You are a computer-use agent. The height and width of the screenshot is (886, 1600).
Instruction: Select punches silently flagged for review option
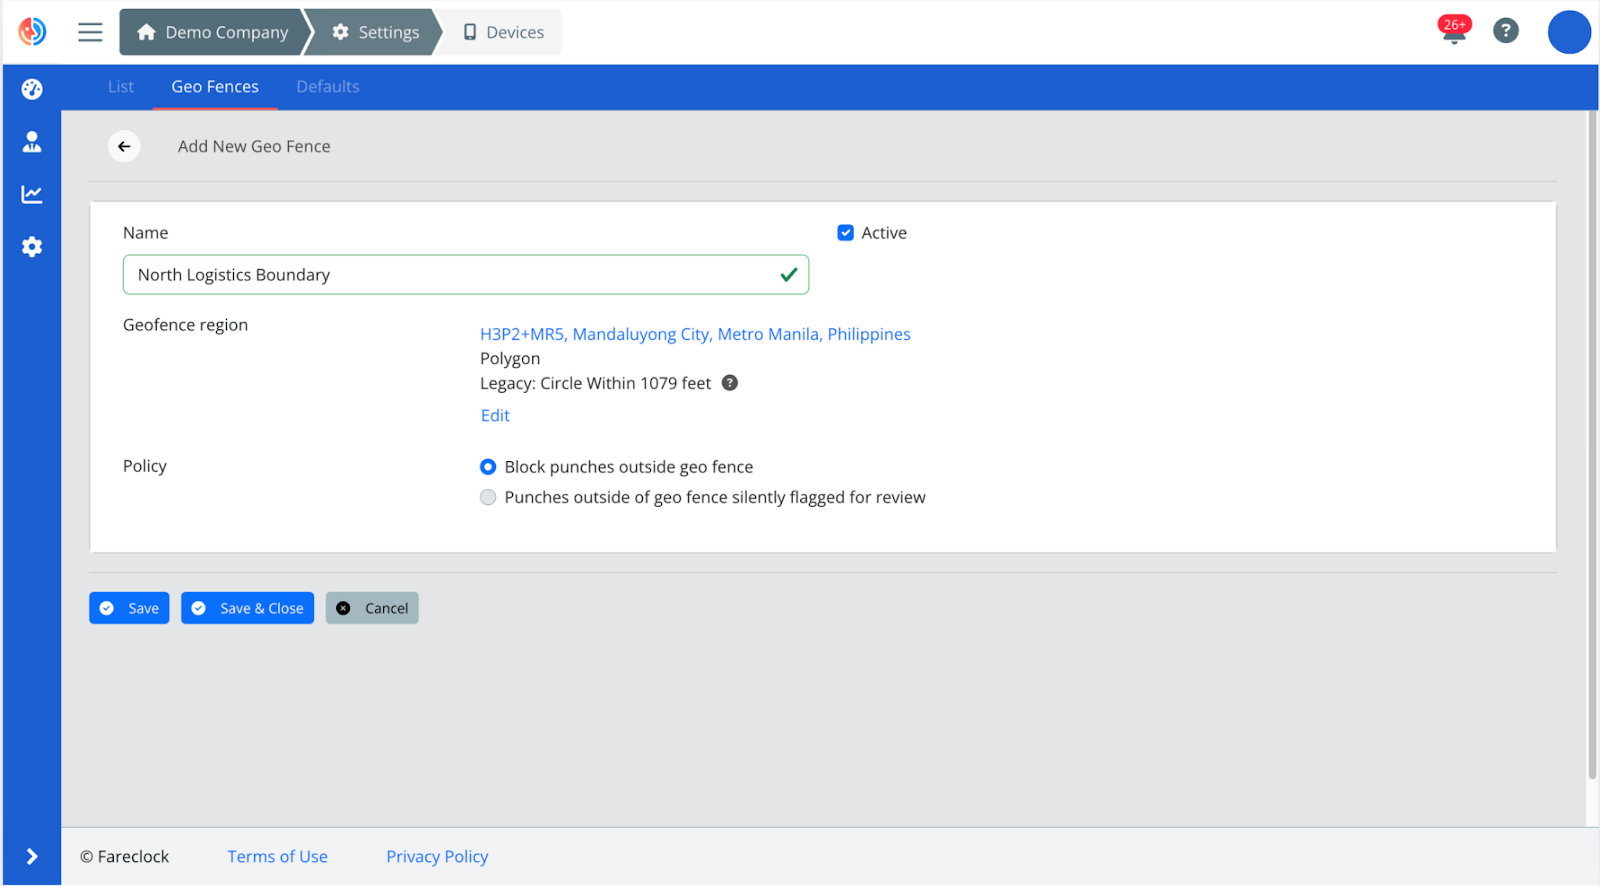(488, 498)
